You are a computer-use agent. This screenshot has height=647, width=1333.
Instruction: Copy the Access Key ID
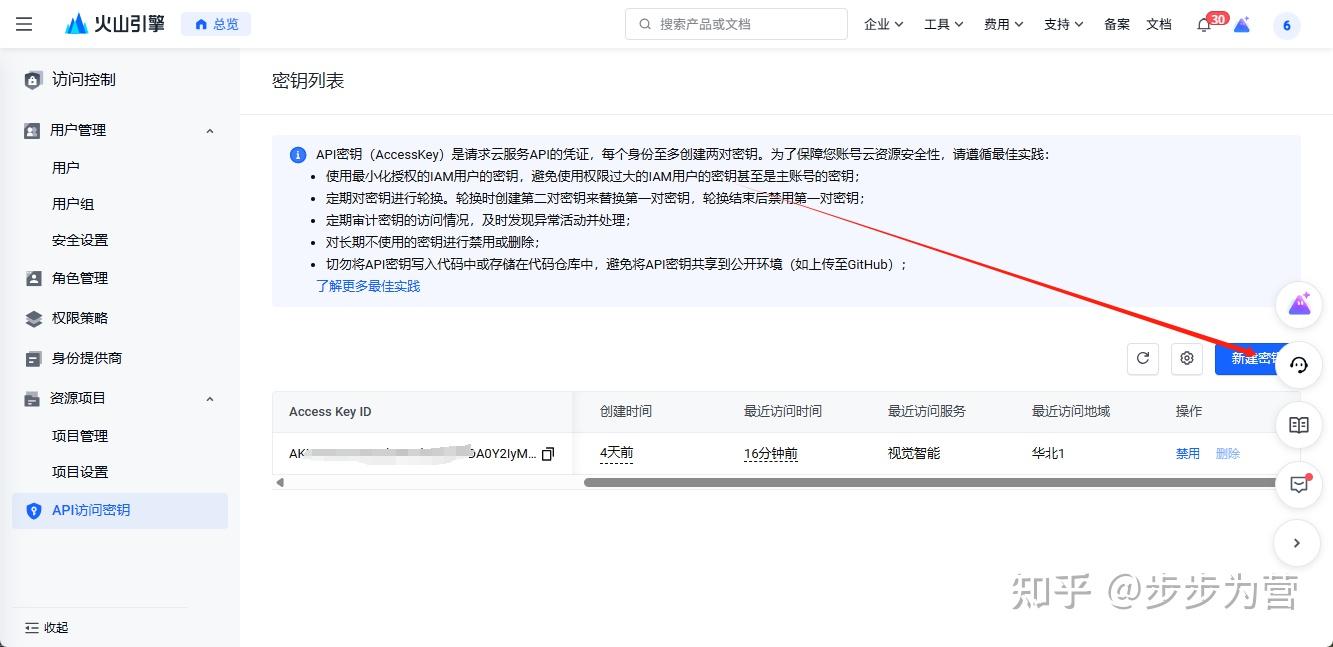pos(547,454)
